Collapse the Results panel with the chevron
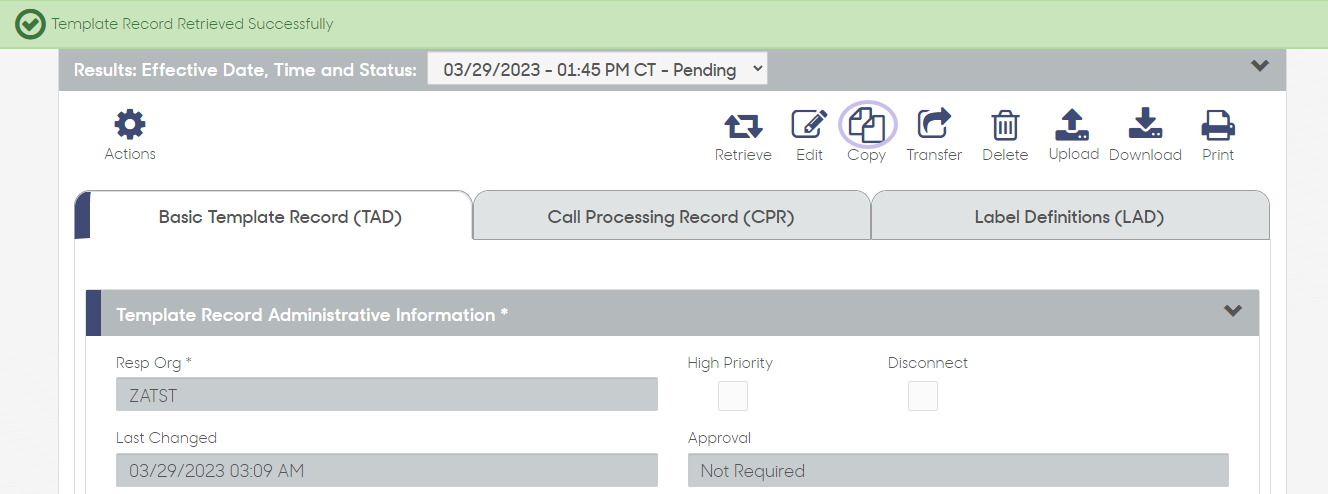 [1260, 66]
